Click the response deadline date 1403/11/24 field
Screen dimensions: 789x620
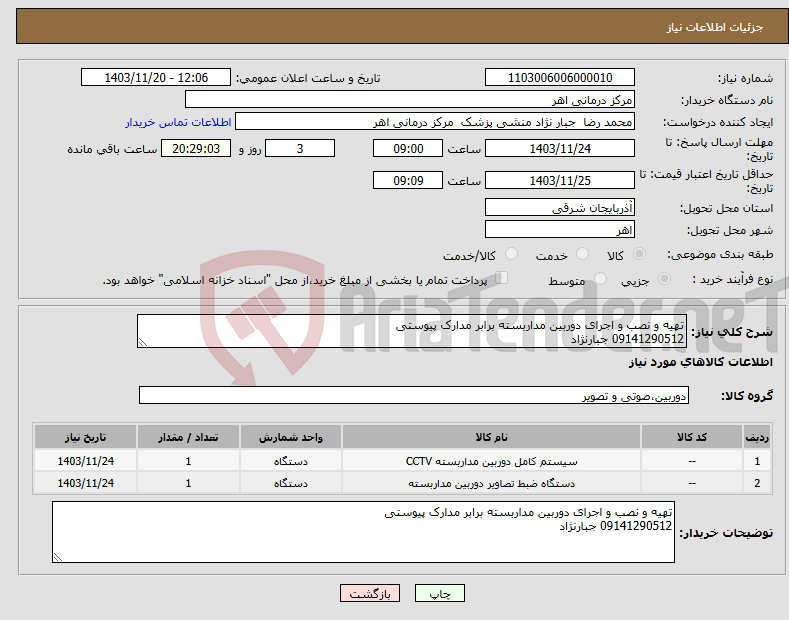tap(560, 148)
